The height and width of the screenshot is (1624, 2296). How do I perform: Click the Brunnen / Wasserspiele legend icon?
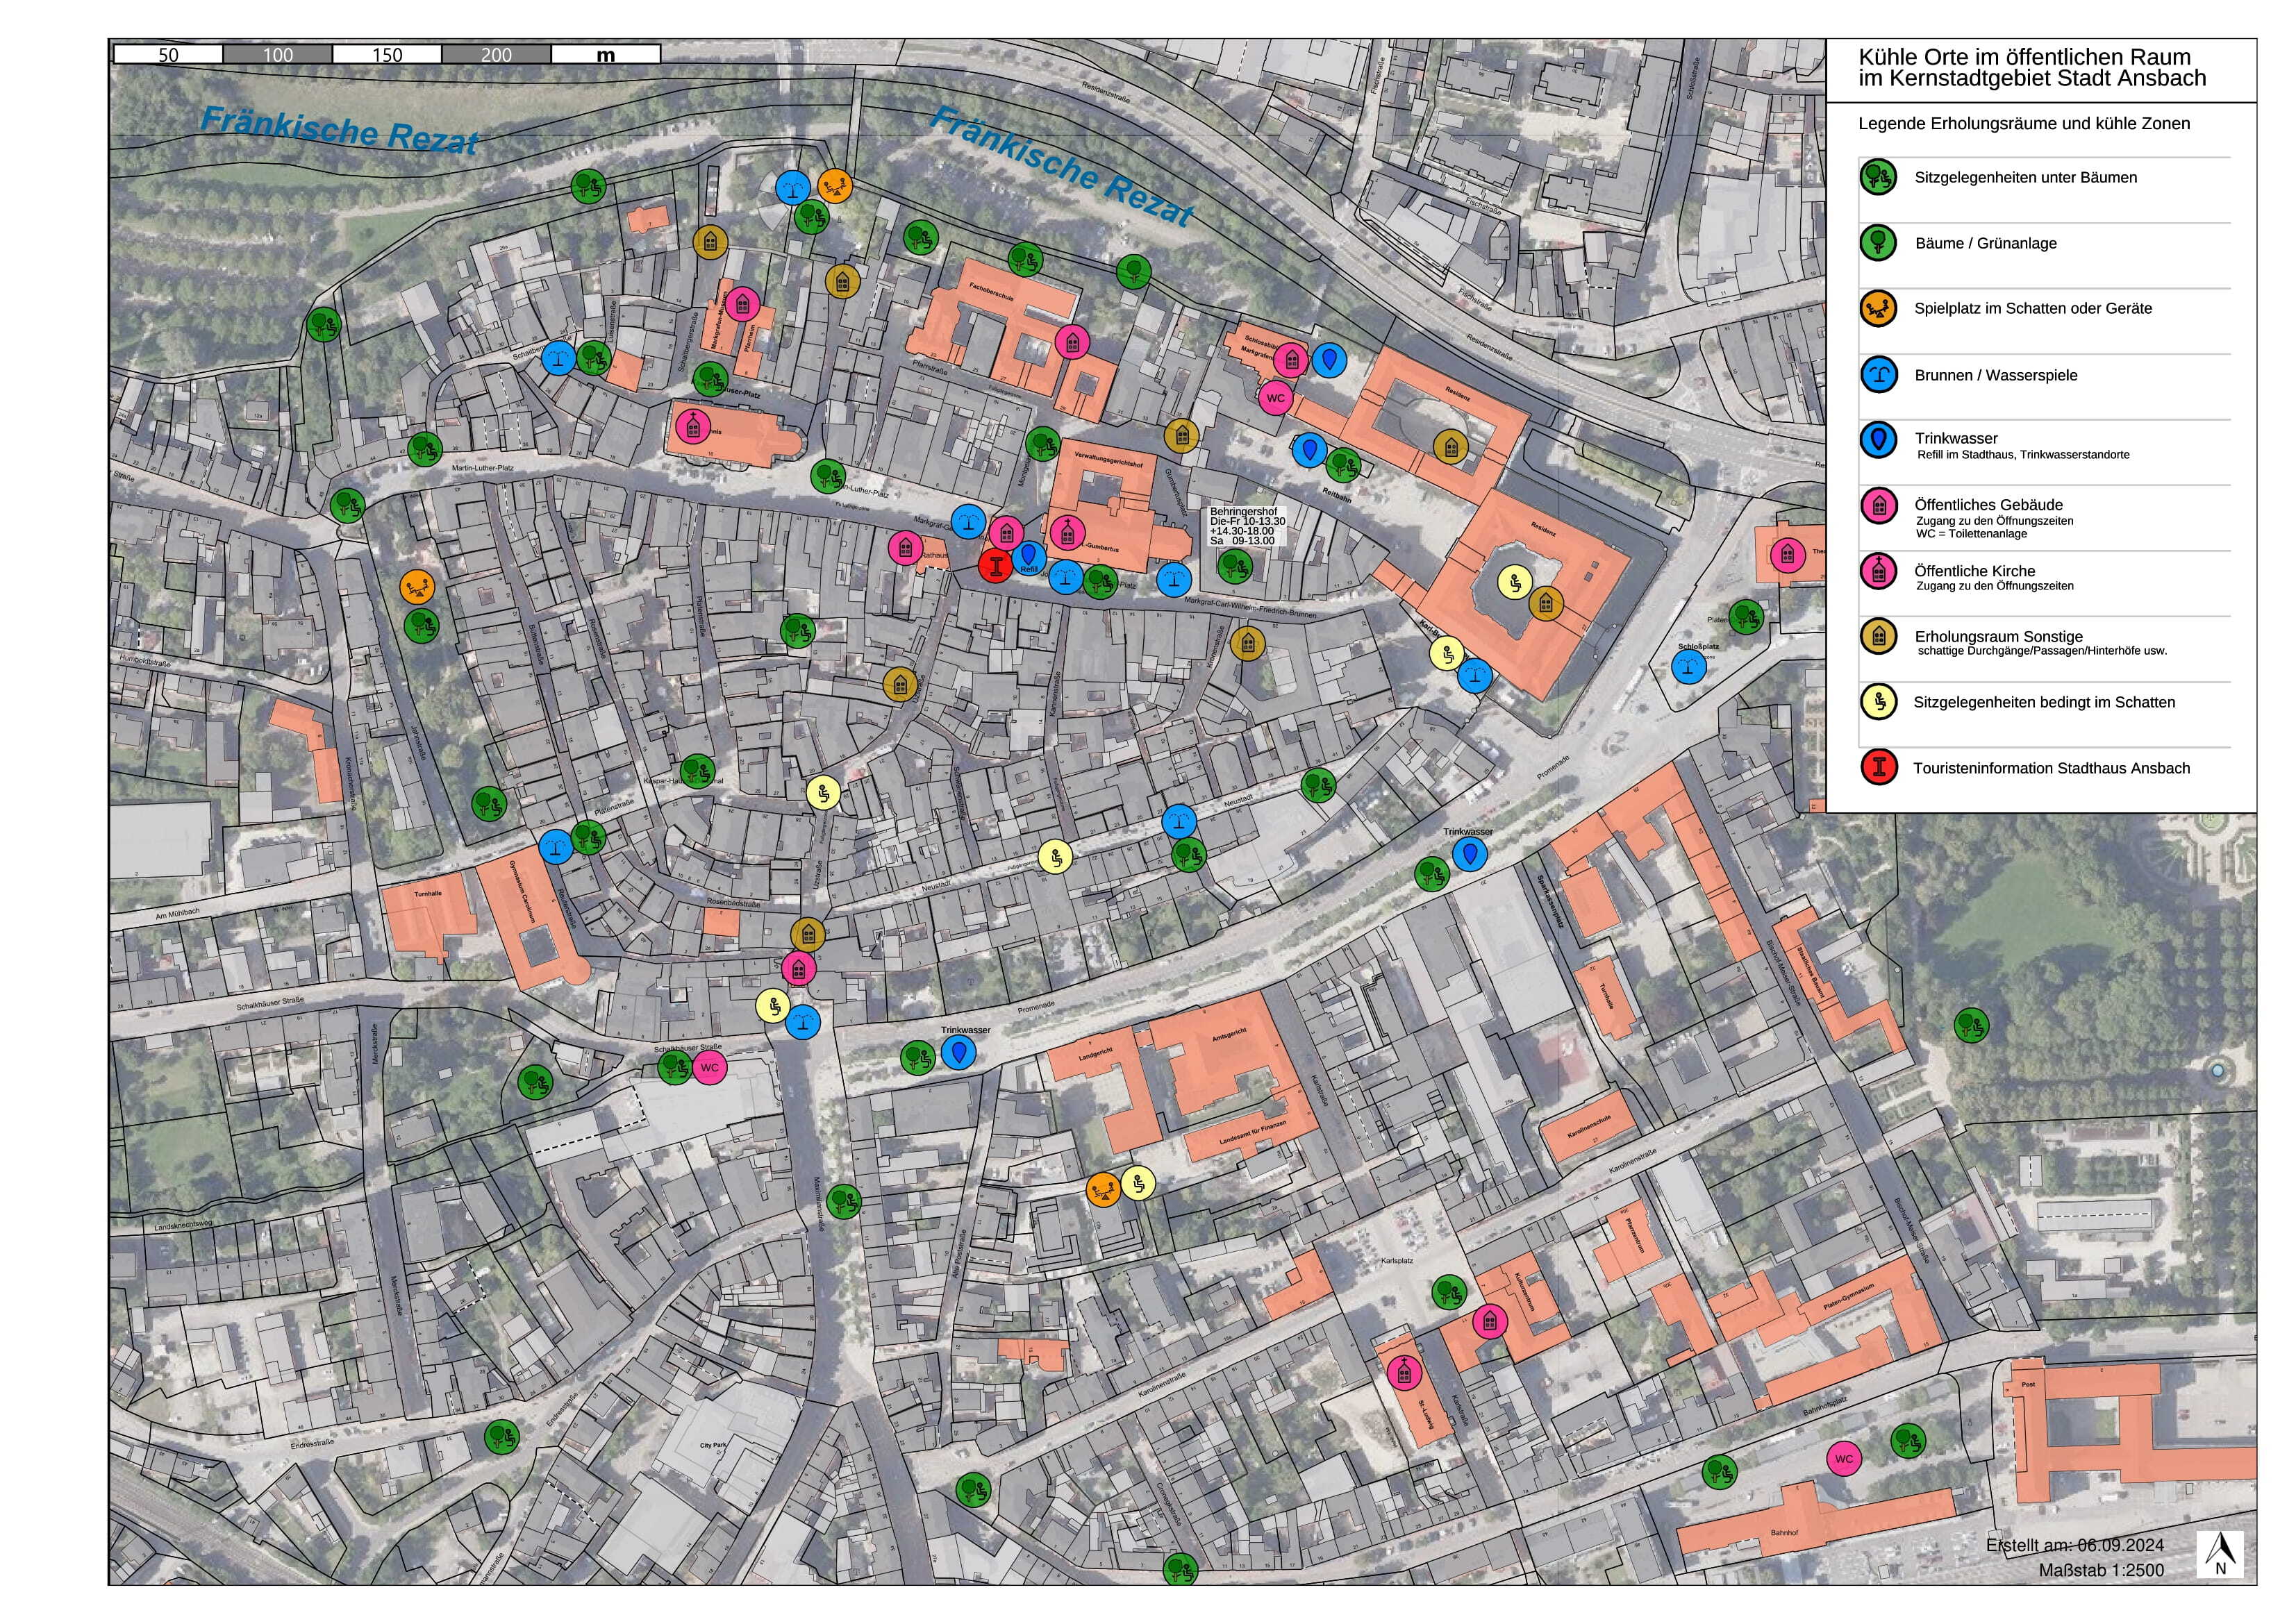click(1879, 374)
